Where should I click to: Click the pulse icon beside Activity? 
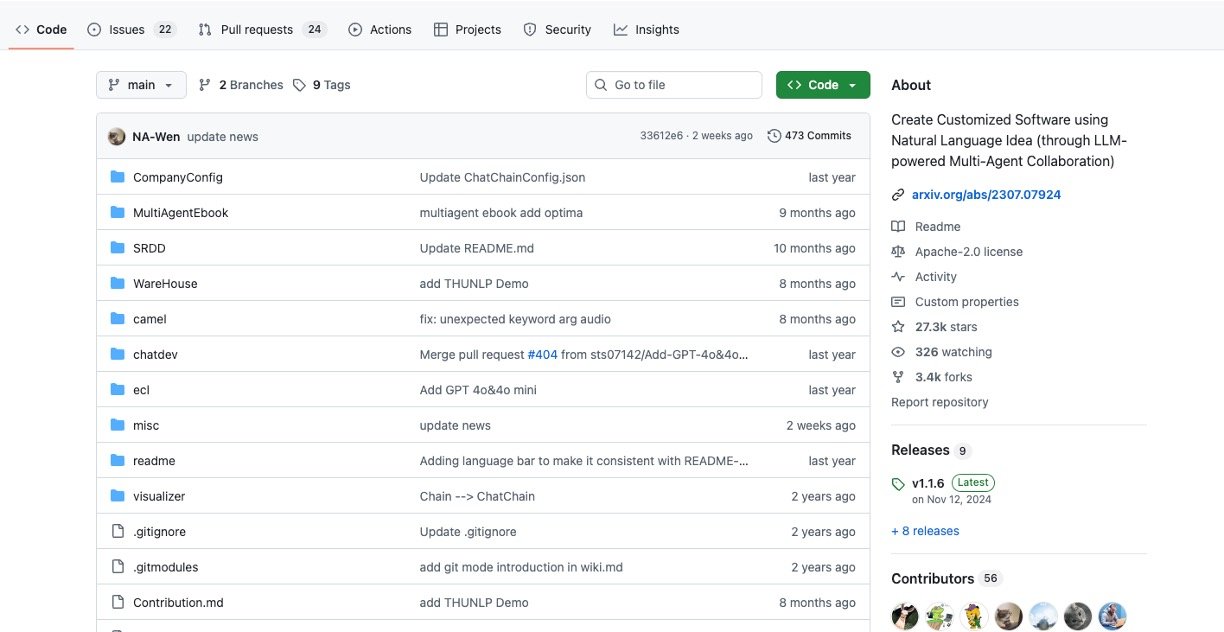898,277
